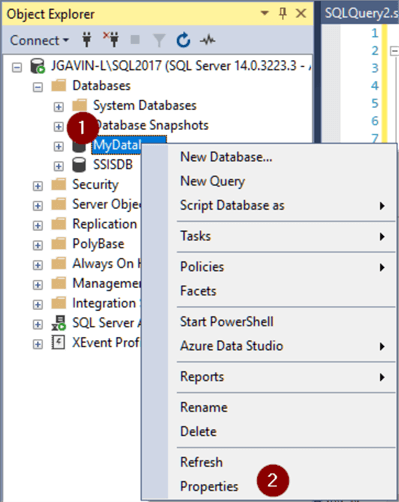The width and height of the screenshot is (399, 502).
Task: Select the PolyBase tree label
Action: [x=98, y=244]
